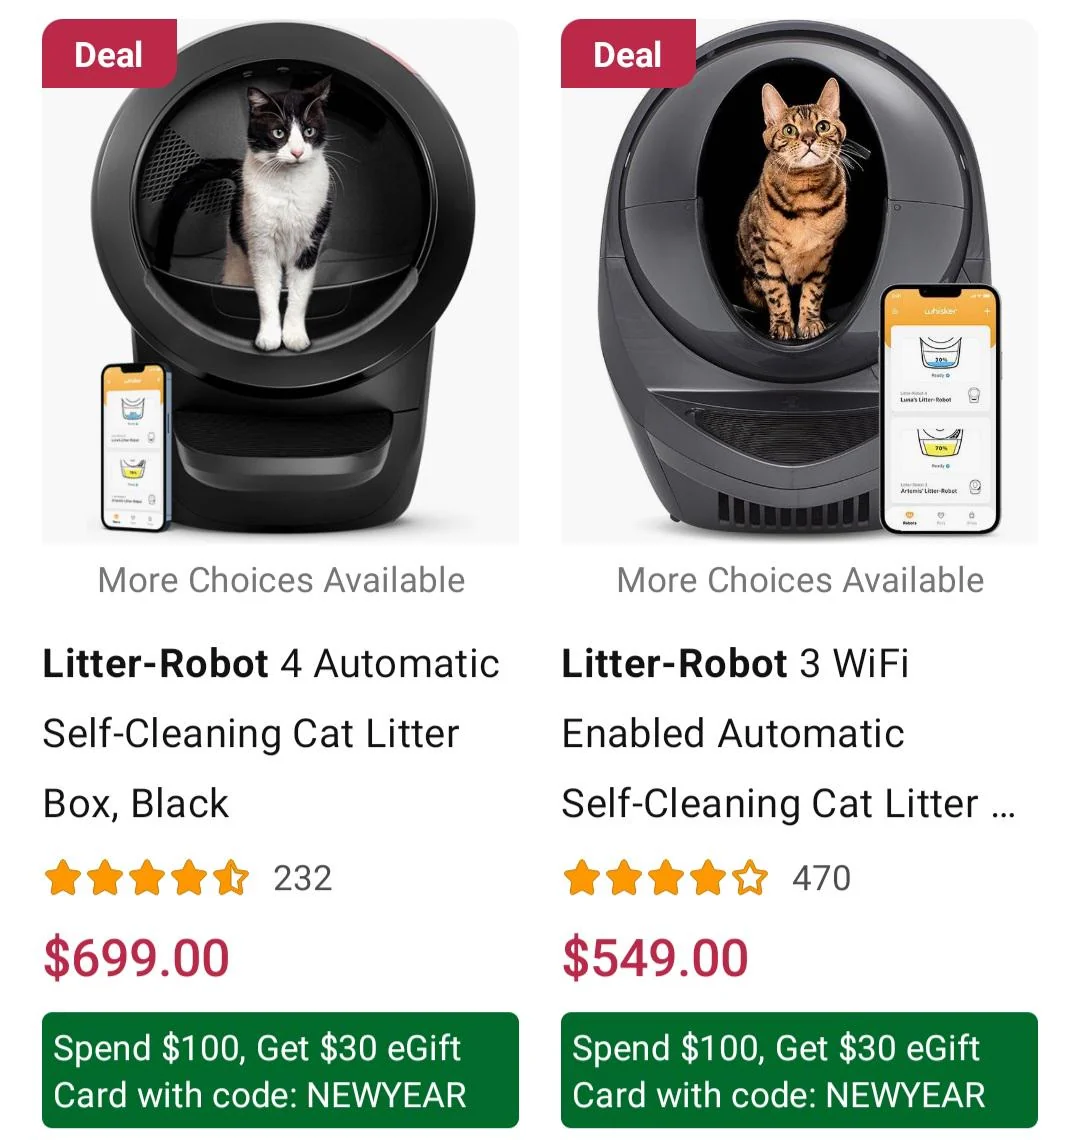Open More Choices Available for Litter-Robot 4

pos(280,580)
